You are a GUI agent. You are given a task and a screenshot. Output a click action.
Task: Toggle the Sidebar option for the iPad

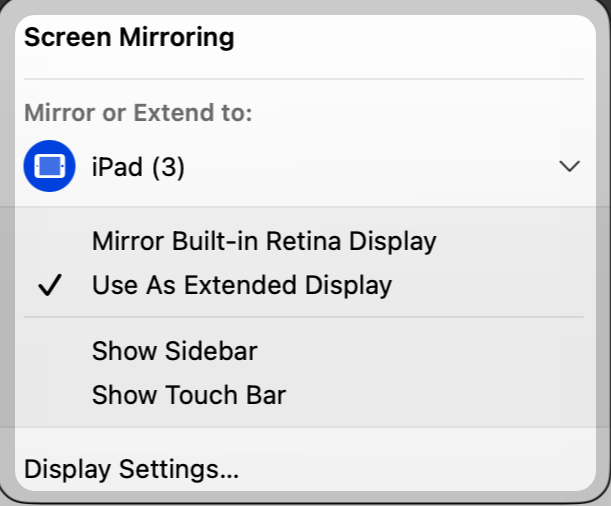pos(174,351)
